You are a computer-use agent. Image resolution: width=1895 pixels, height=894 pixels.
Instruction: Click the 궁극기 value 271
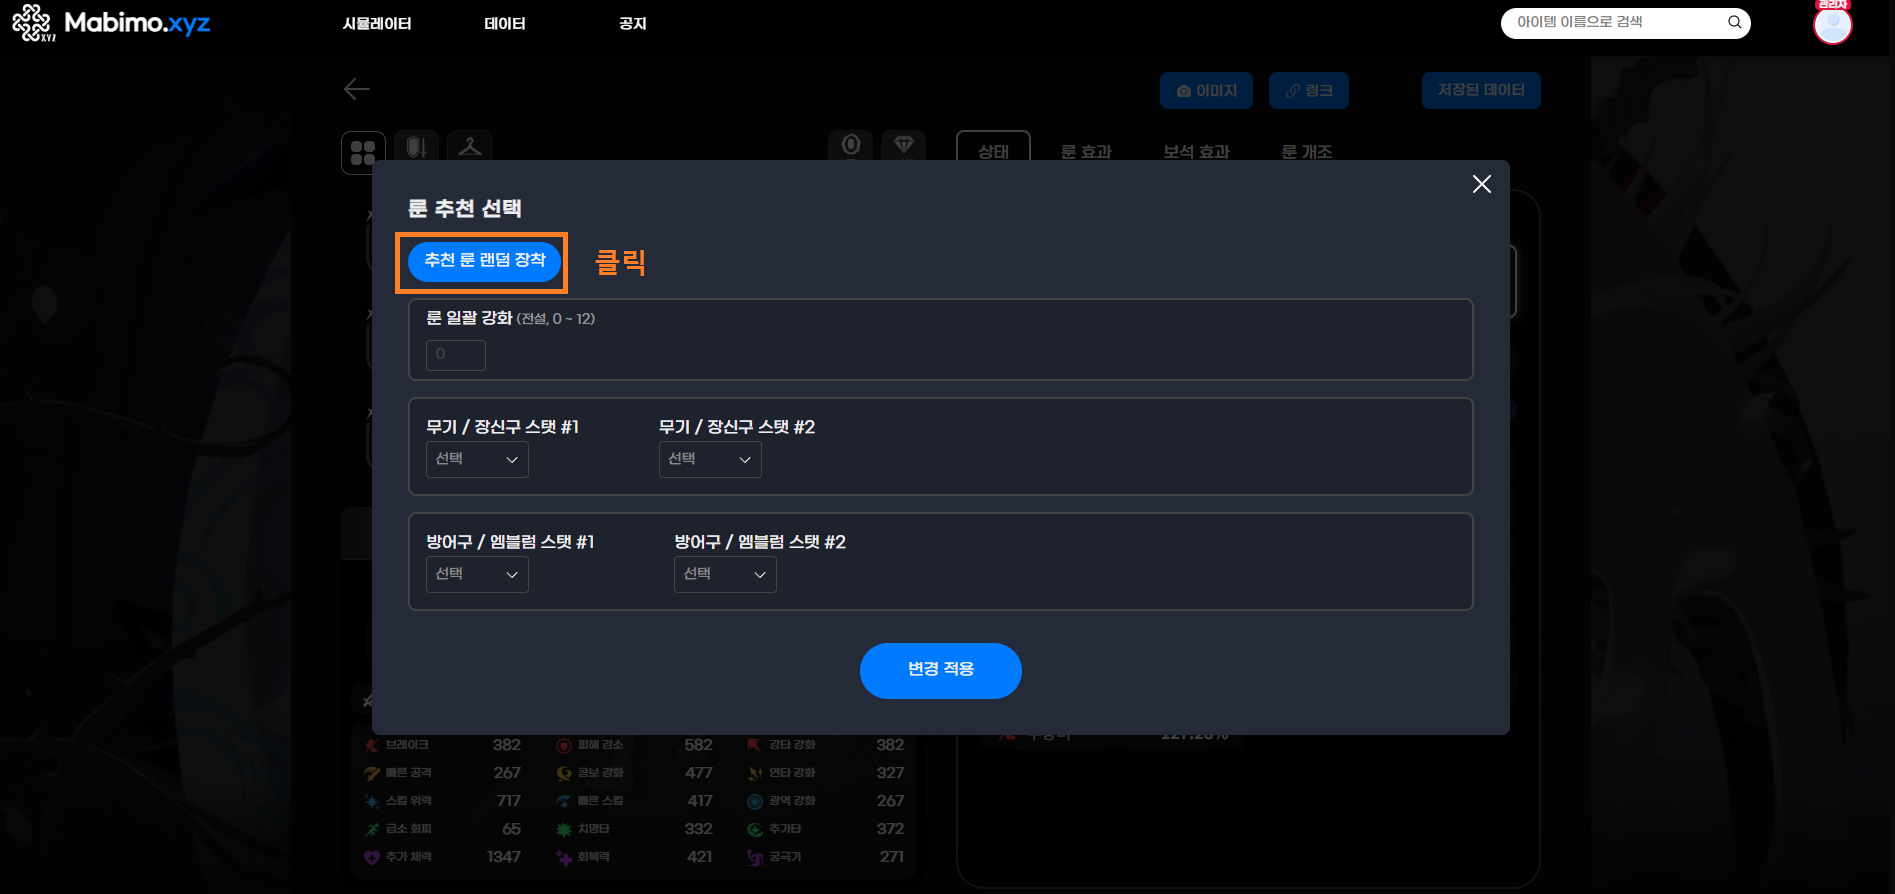point(892,857)
